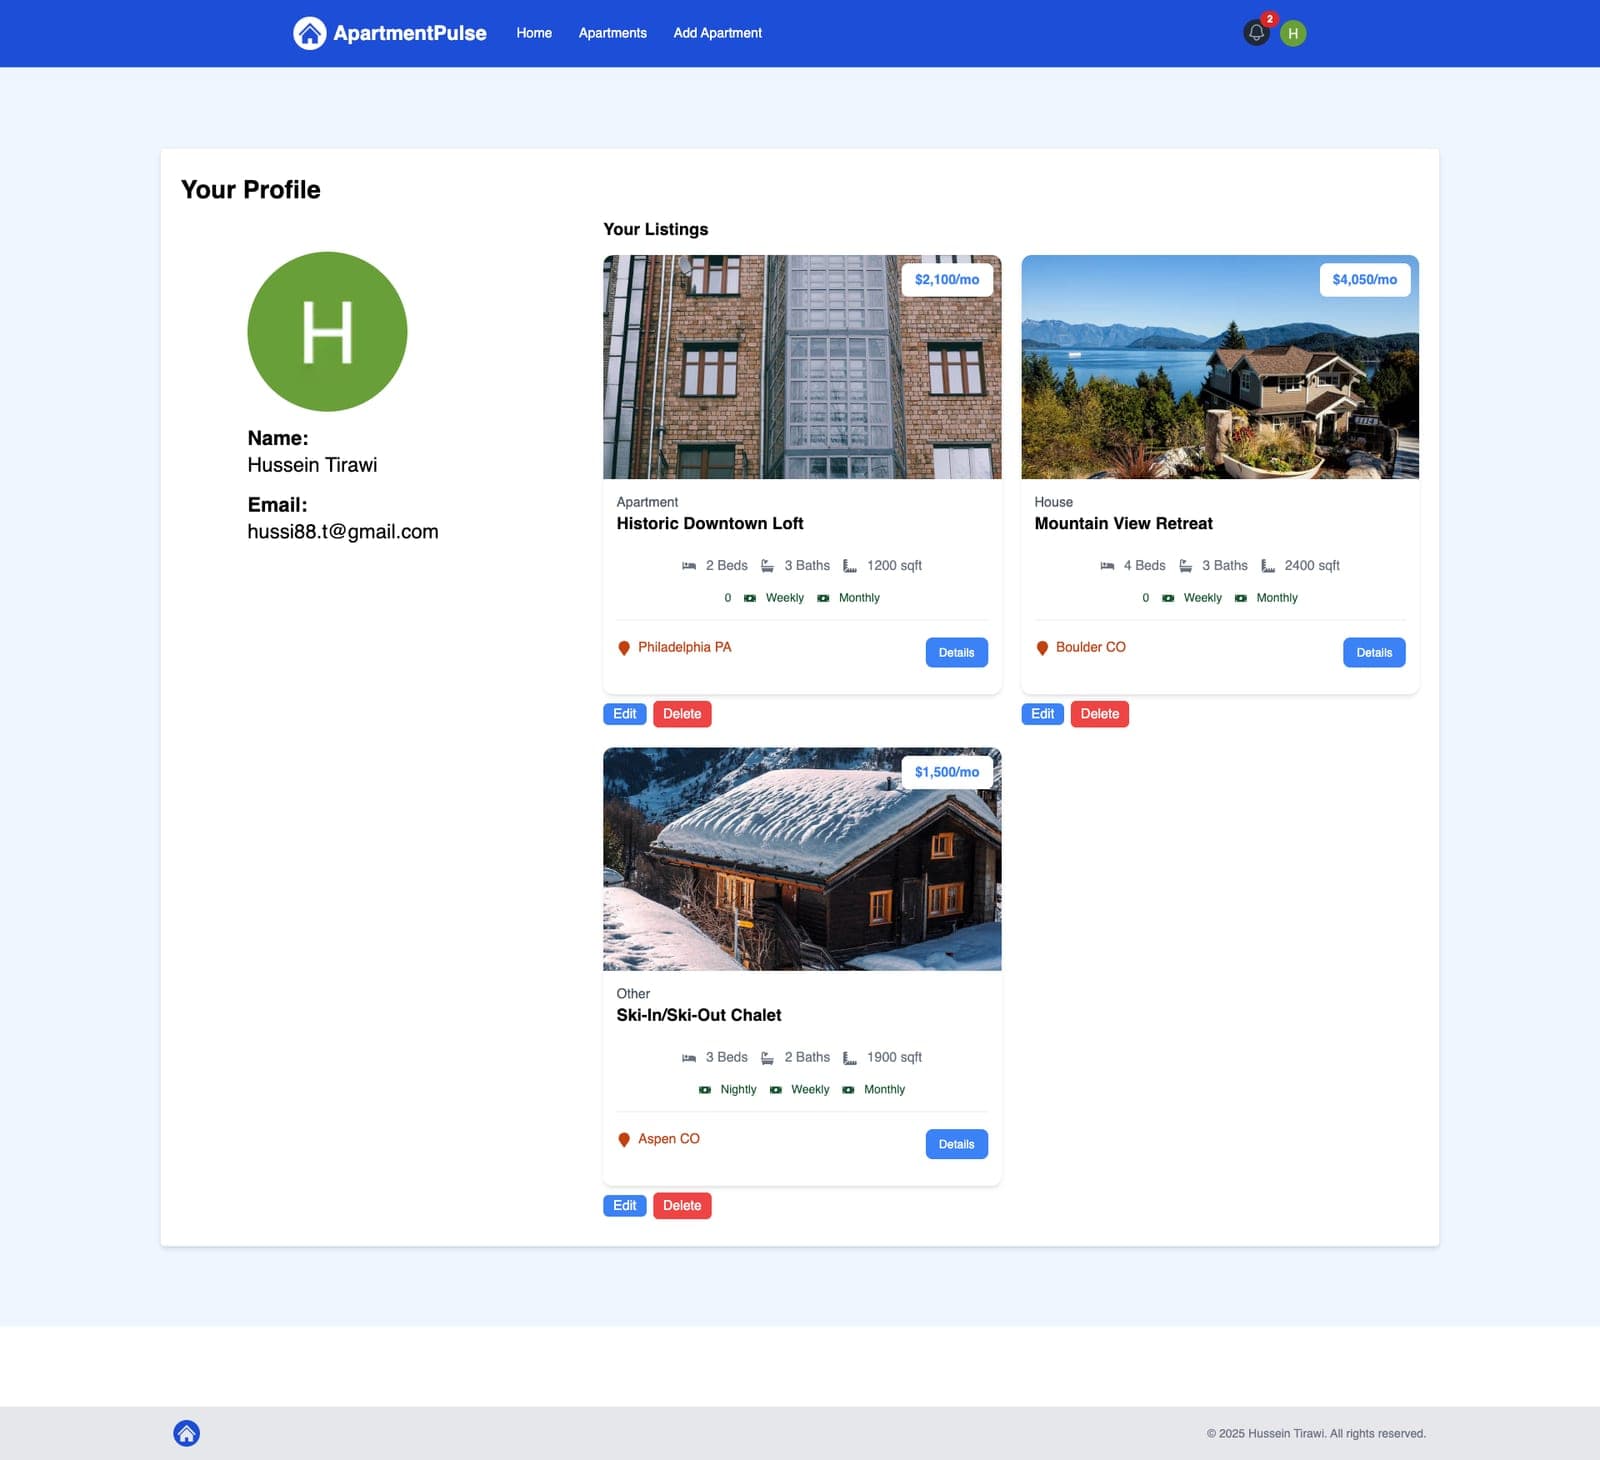The height and width of the screenshot is (1460, 1600).
Task: Click the red notification count badge
Action: 1269,19
